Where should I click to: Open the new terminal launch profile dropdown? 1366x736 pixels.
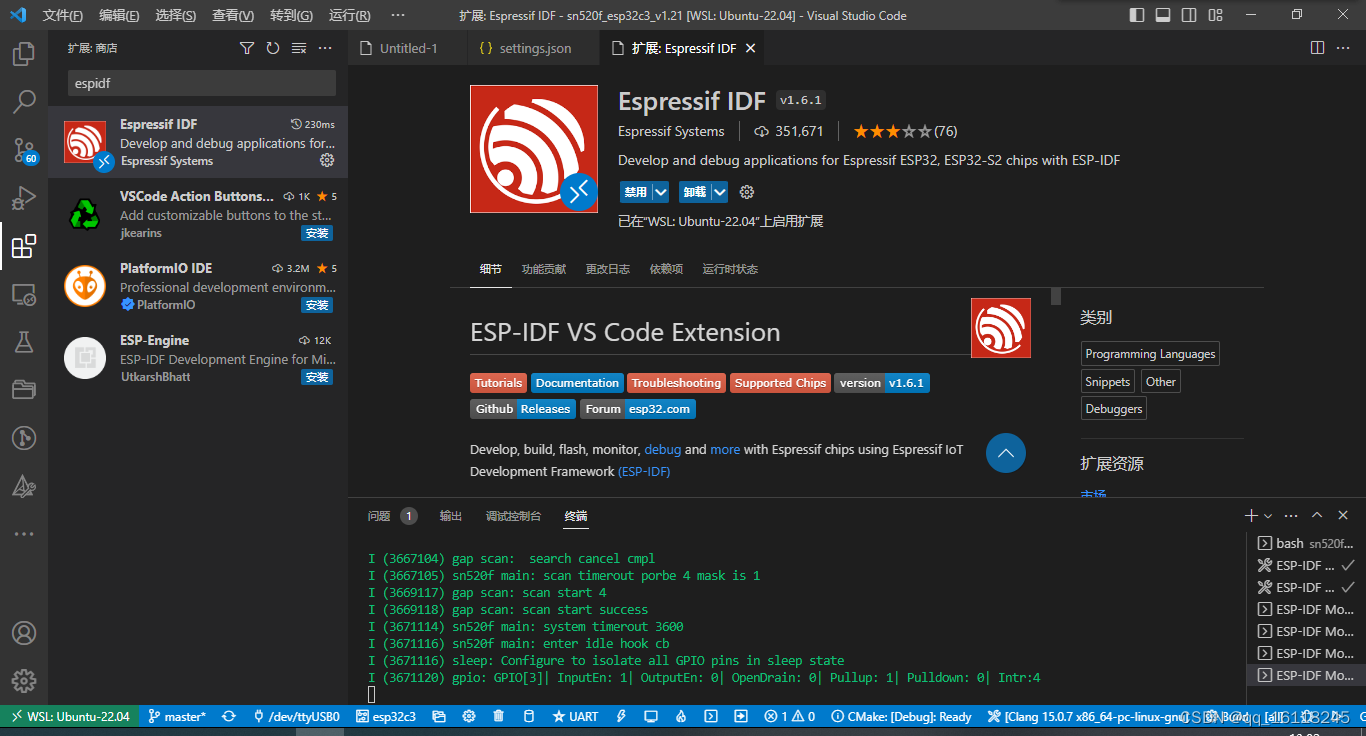tap(1268, 516)
